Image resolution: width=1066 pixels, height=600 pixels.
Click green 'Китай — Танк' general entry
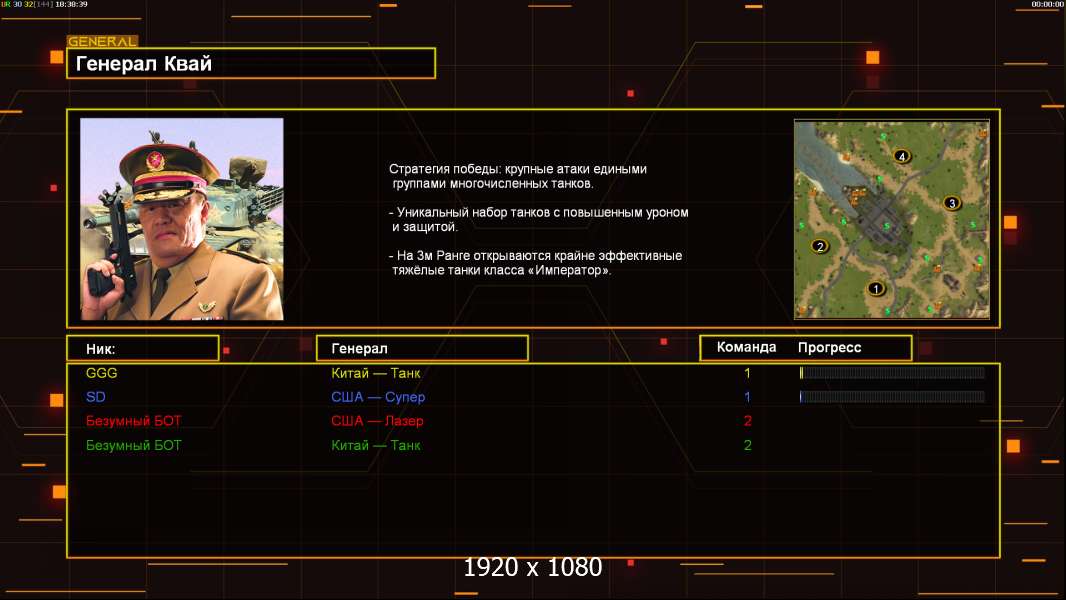tap(376, 445)
